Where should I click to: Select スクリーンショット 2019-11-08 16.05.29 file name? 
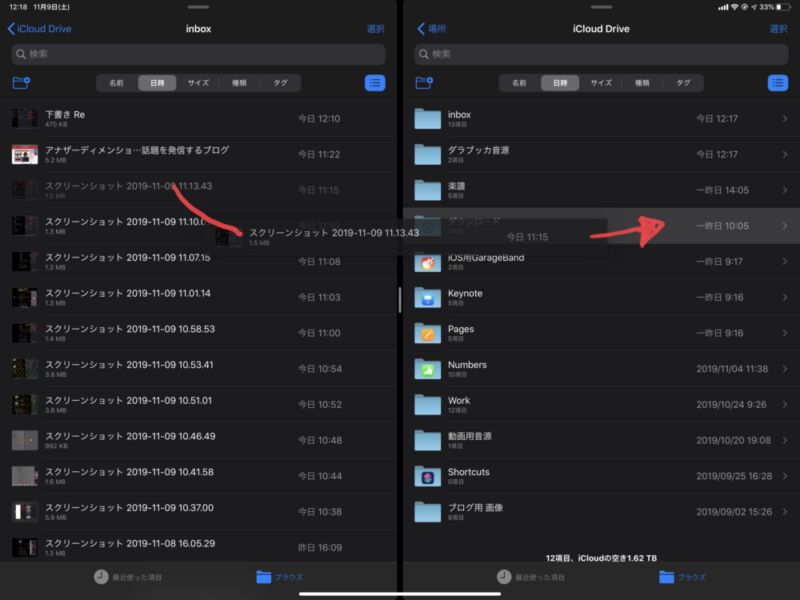tap(130, 543)
